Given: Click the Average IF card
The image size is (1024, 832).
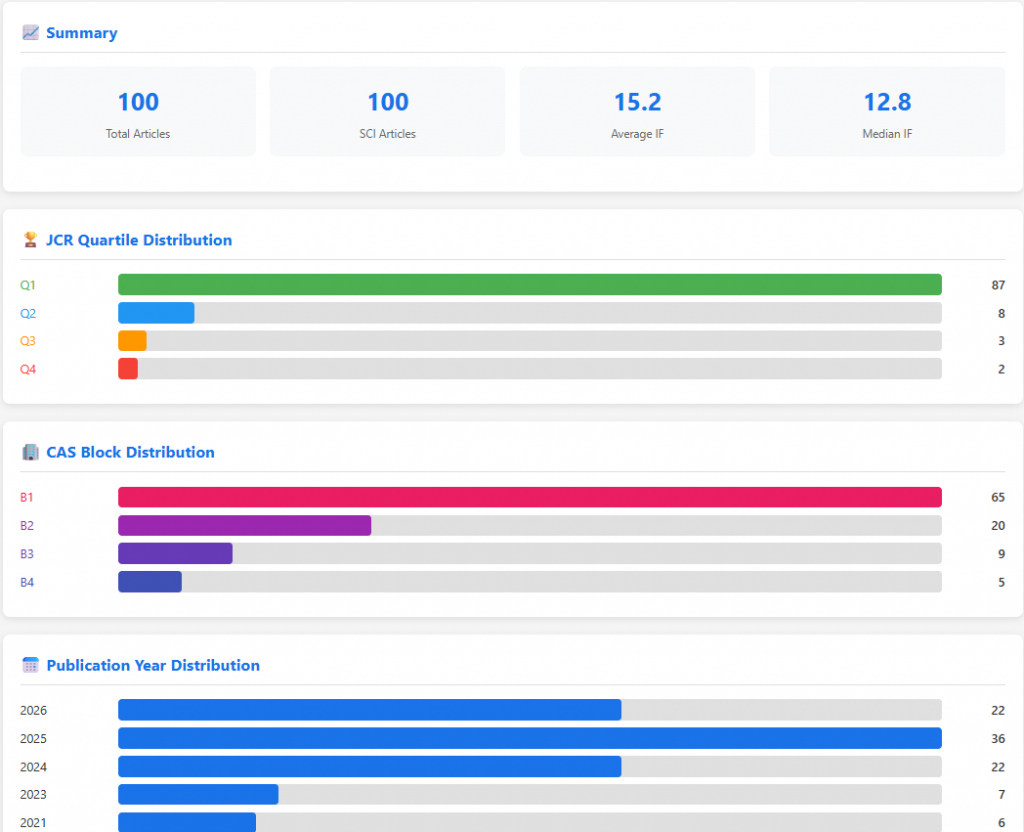Looking at the screenshot, I should coord(637,111).
